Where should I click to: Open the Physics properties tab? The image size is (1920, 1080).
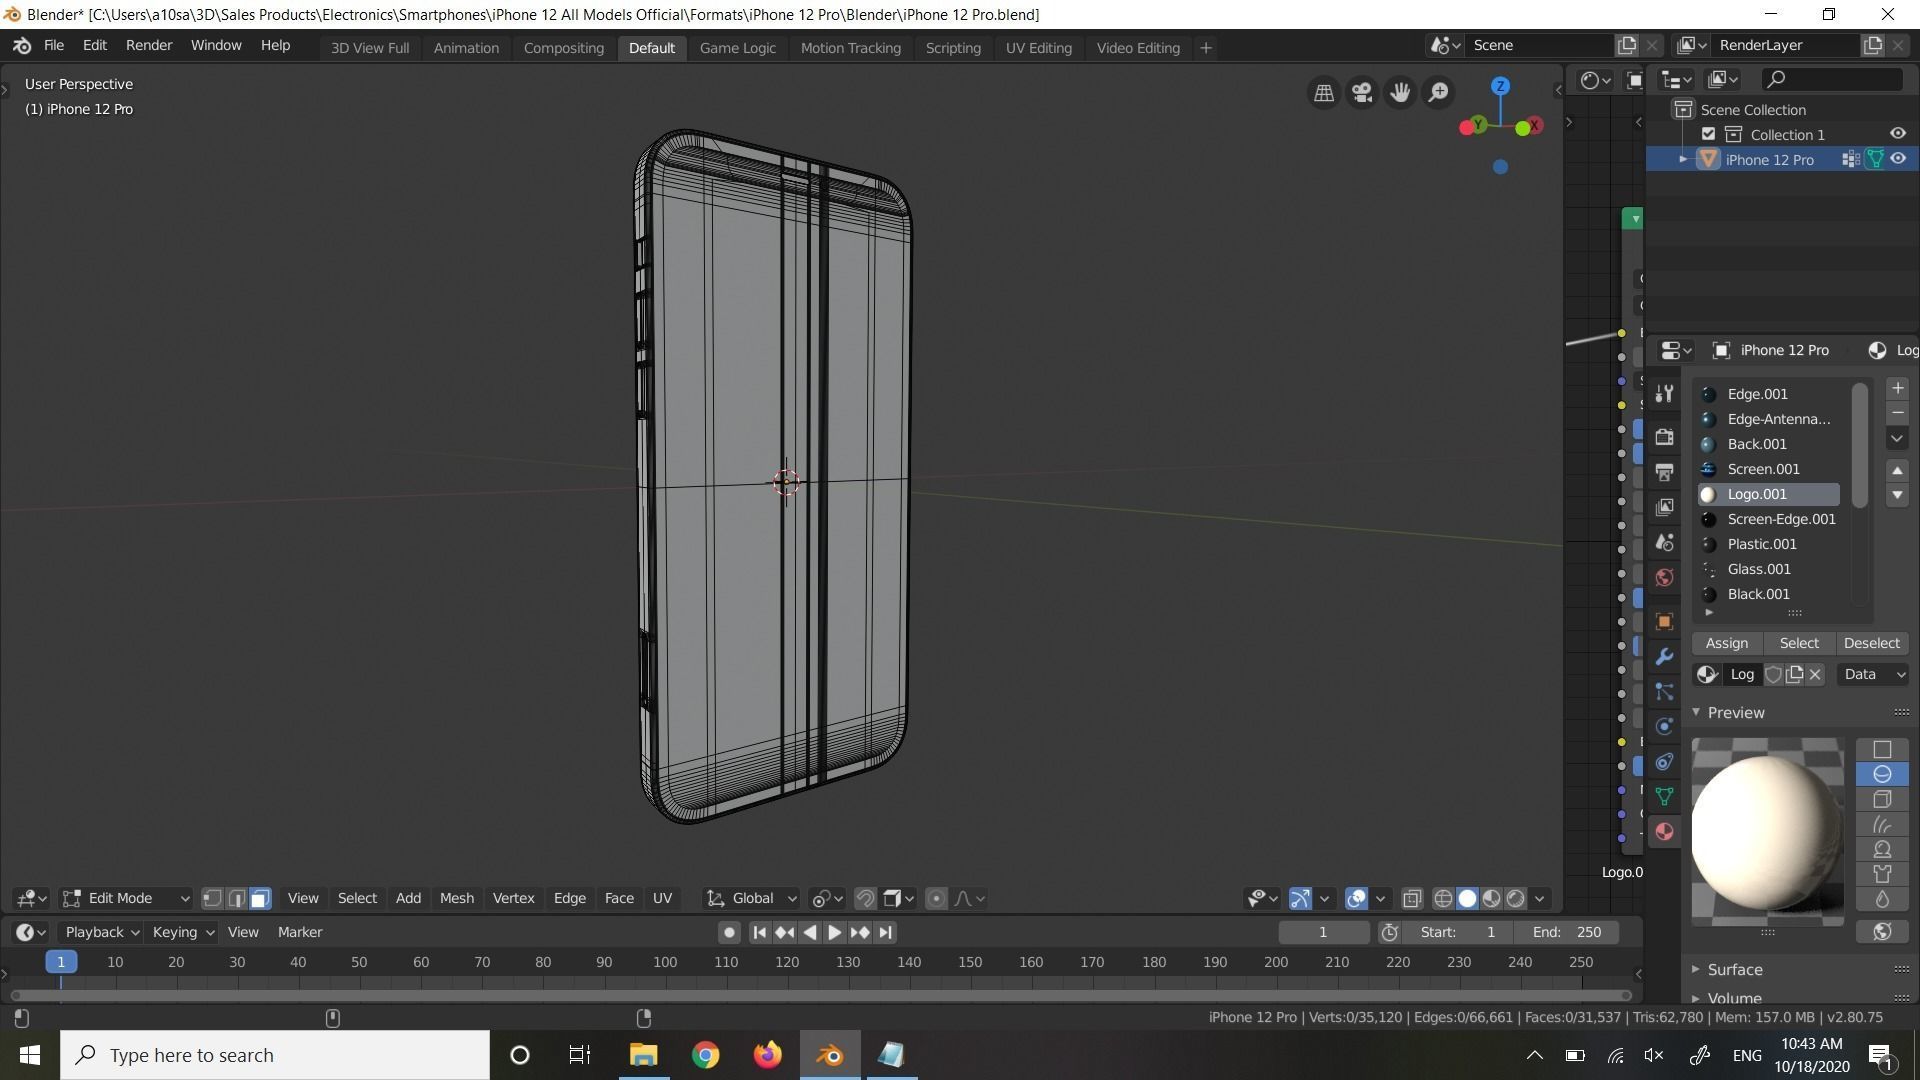1664,726
